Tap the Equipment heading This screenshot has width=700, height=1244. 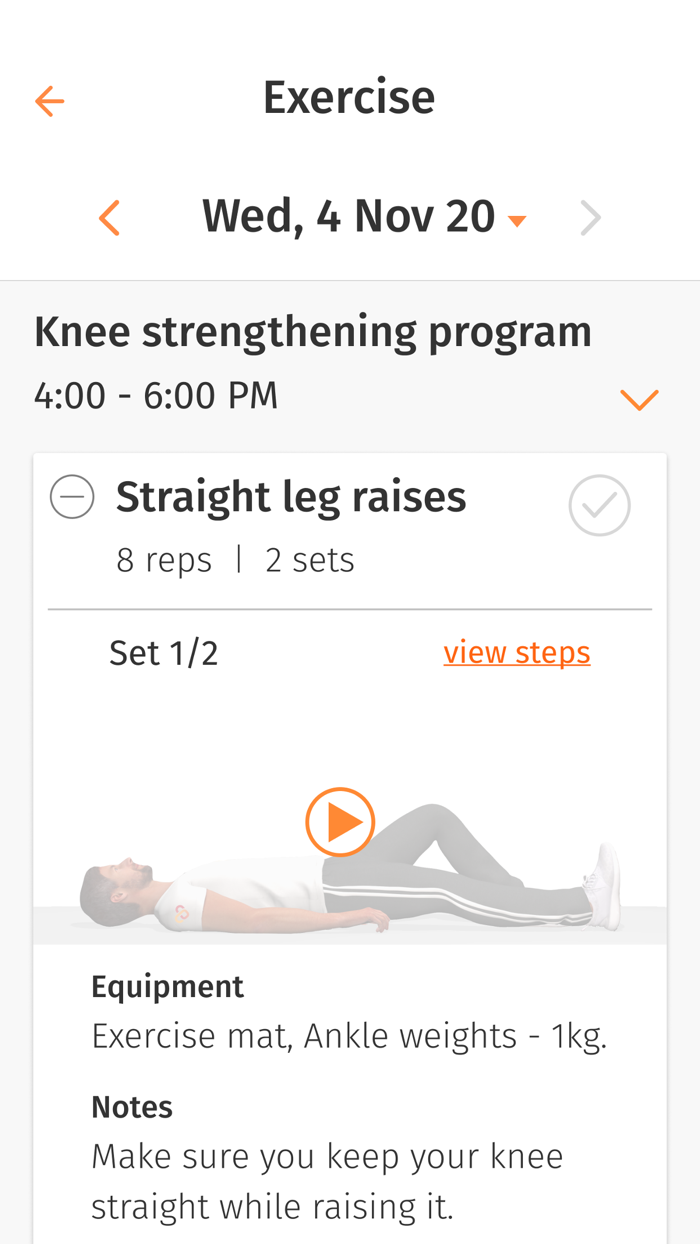click(167, 987)
